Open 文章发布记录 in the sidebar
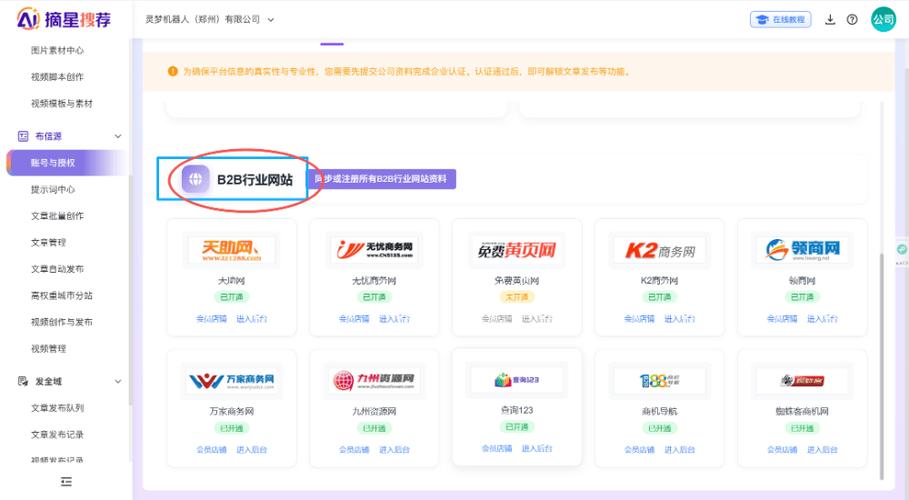The width and height of the screenshot is (909, 500). point(57,434)
